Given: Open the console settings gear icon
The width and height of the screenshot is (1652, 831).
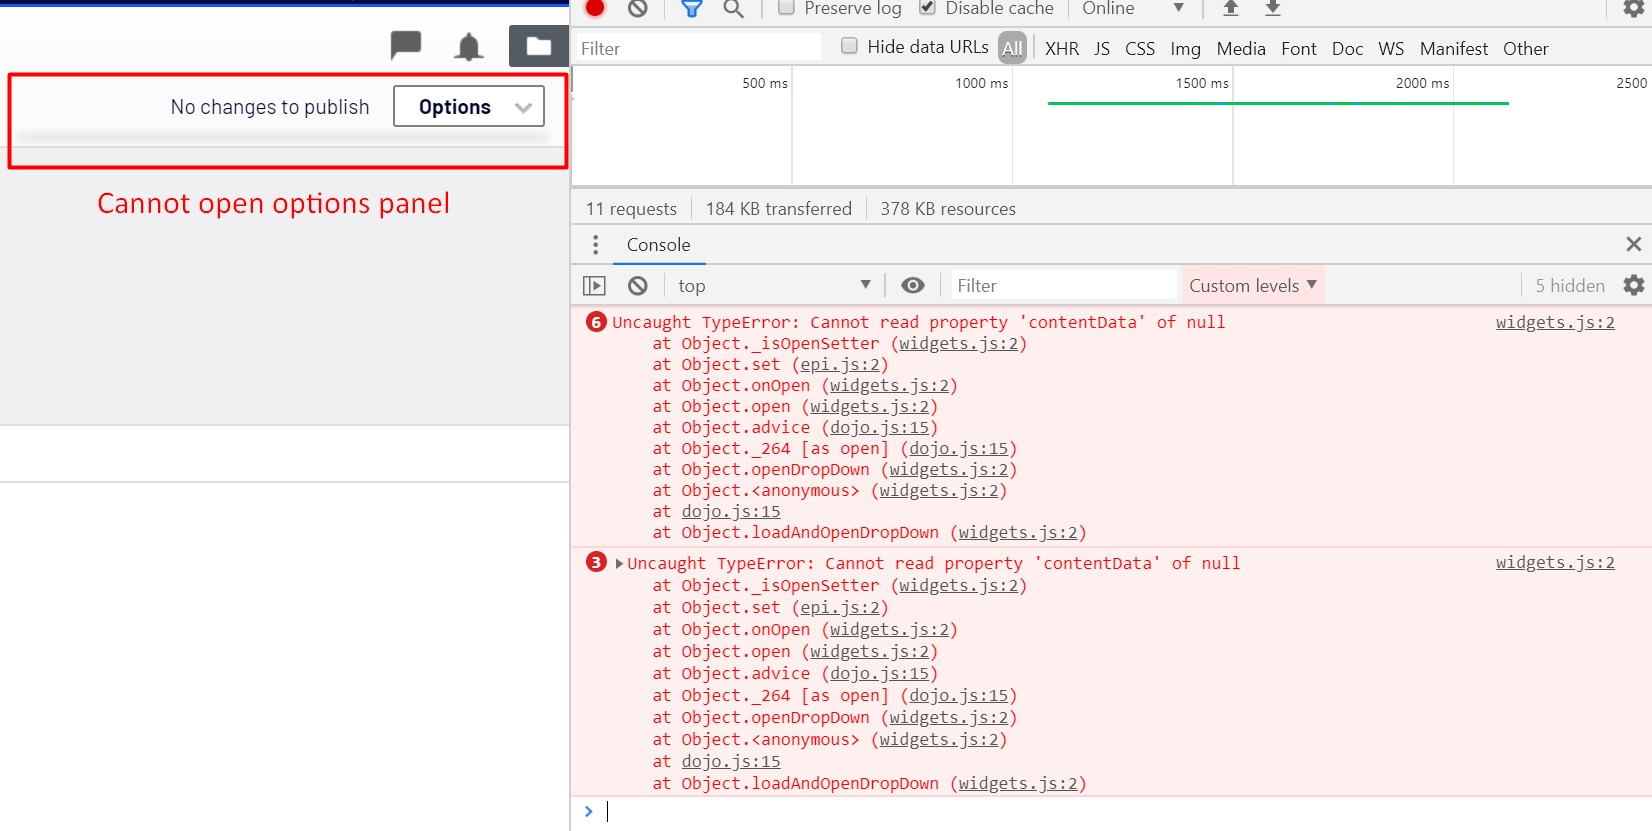Looking at the screenshot, I should 1633,286.
